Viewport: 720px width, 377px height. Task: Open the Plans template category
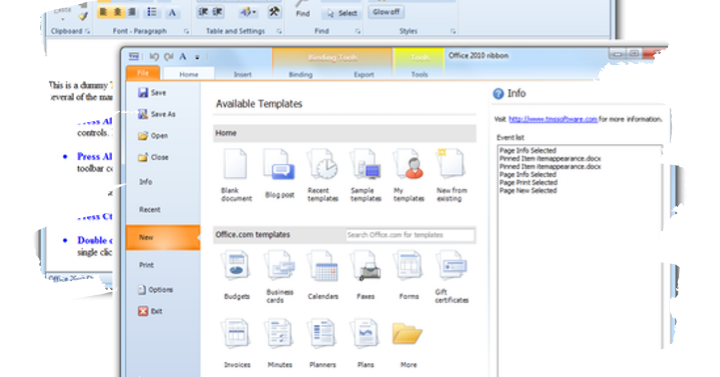pos(366,343)
